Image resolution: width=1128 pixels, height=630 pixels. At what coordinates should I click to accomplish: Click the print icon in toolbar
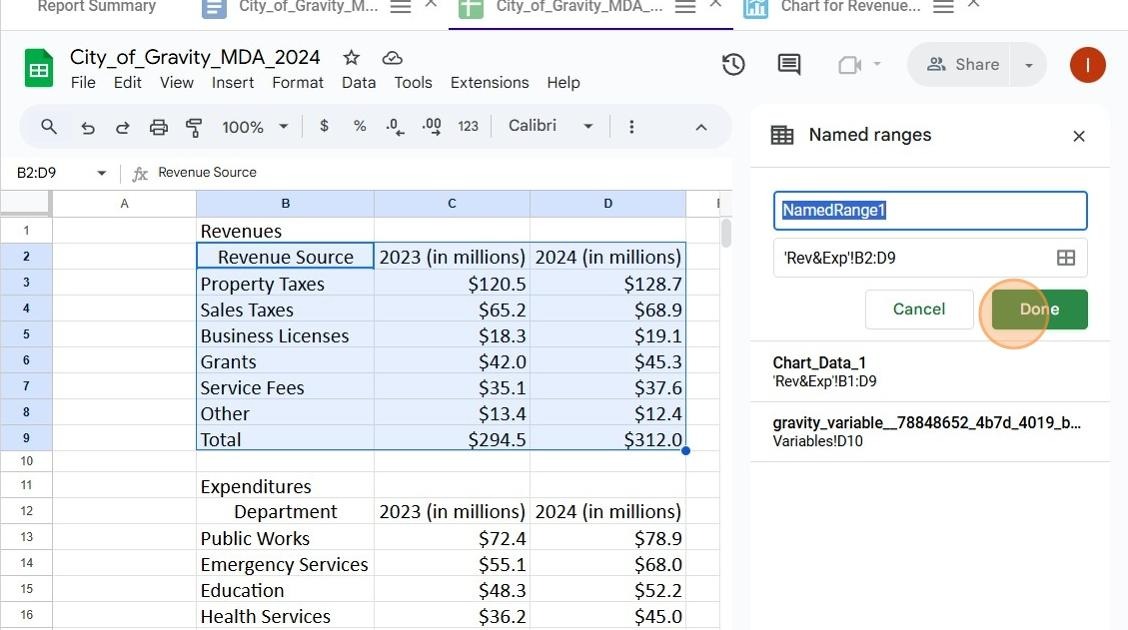(x=158, y=128)
